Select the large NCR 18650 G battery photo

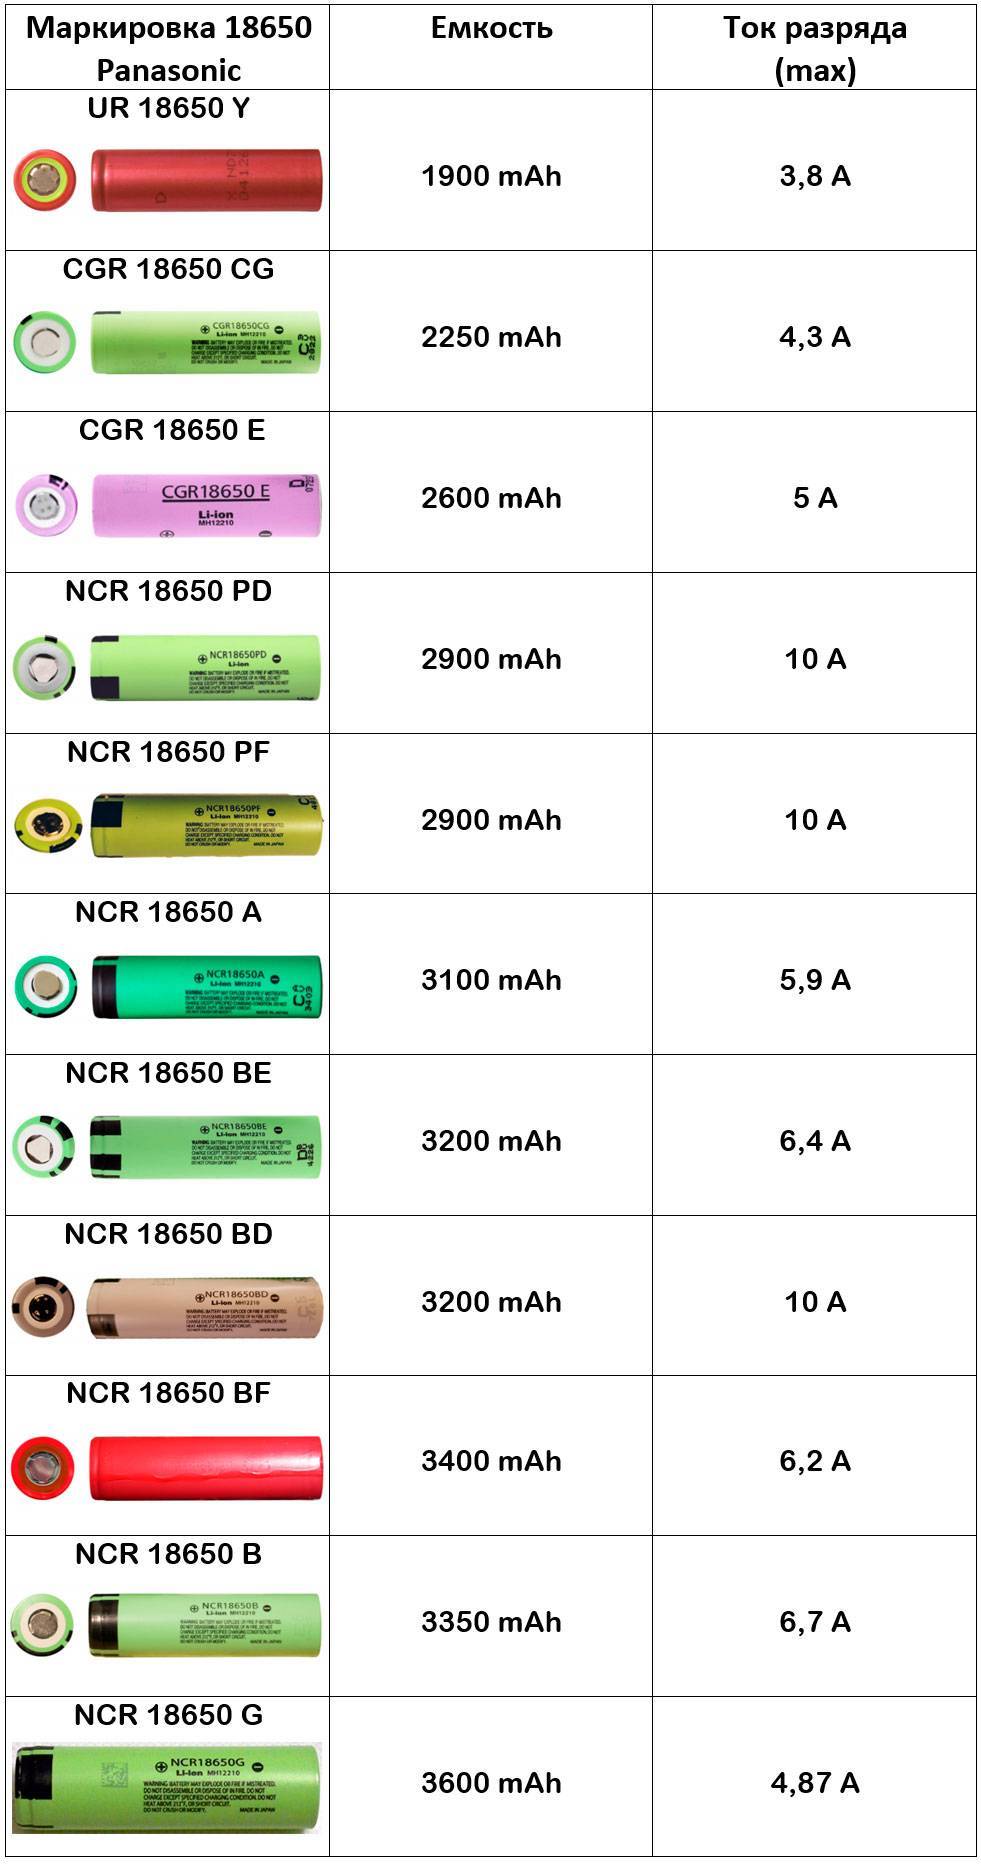point(167,1788)
